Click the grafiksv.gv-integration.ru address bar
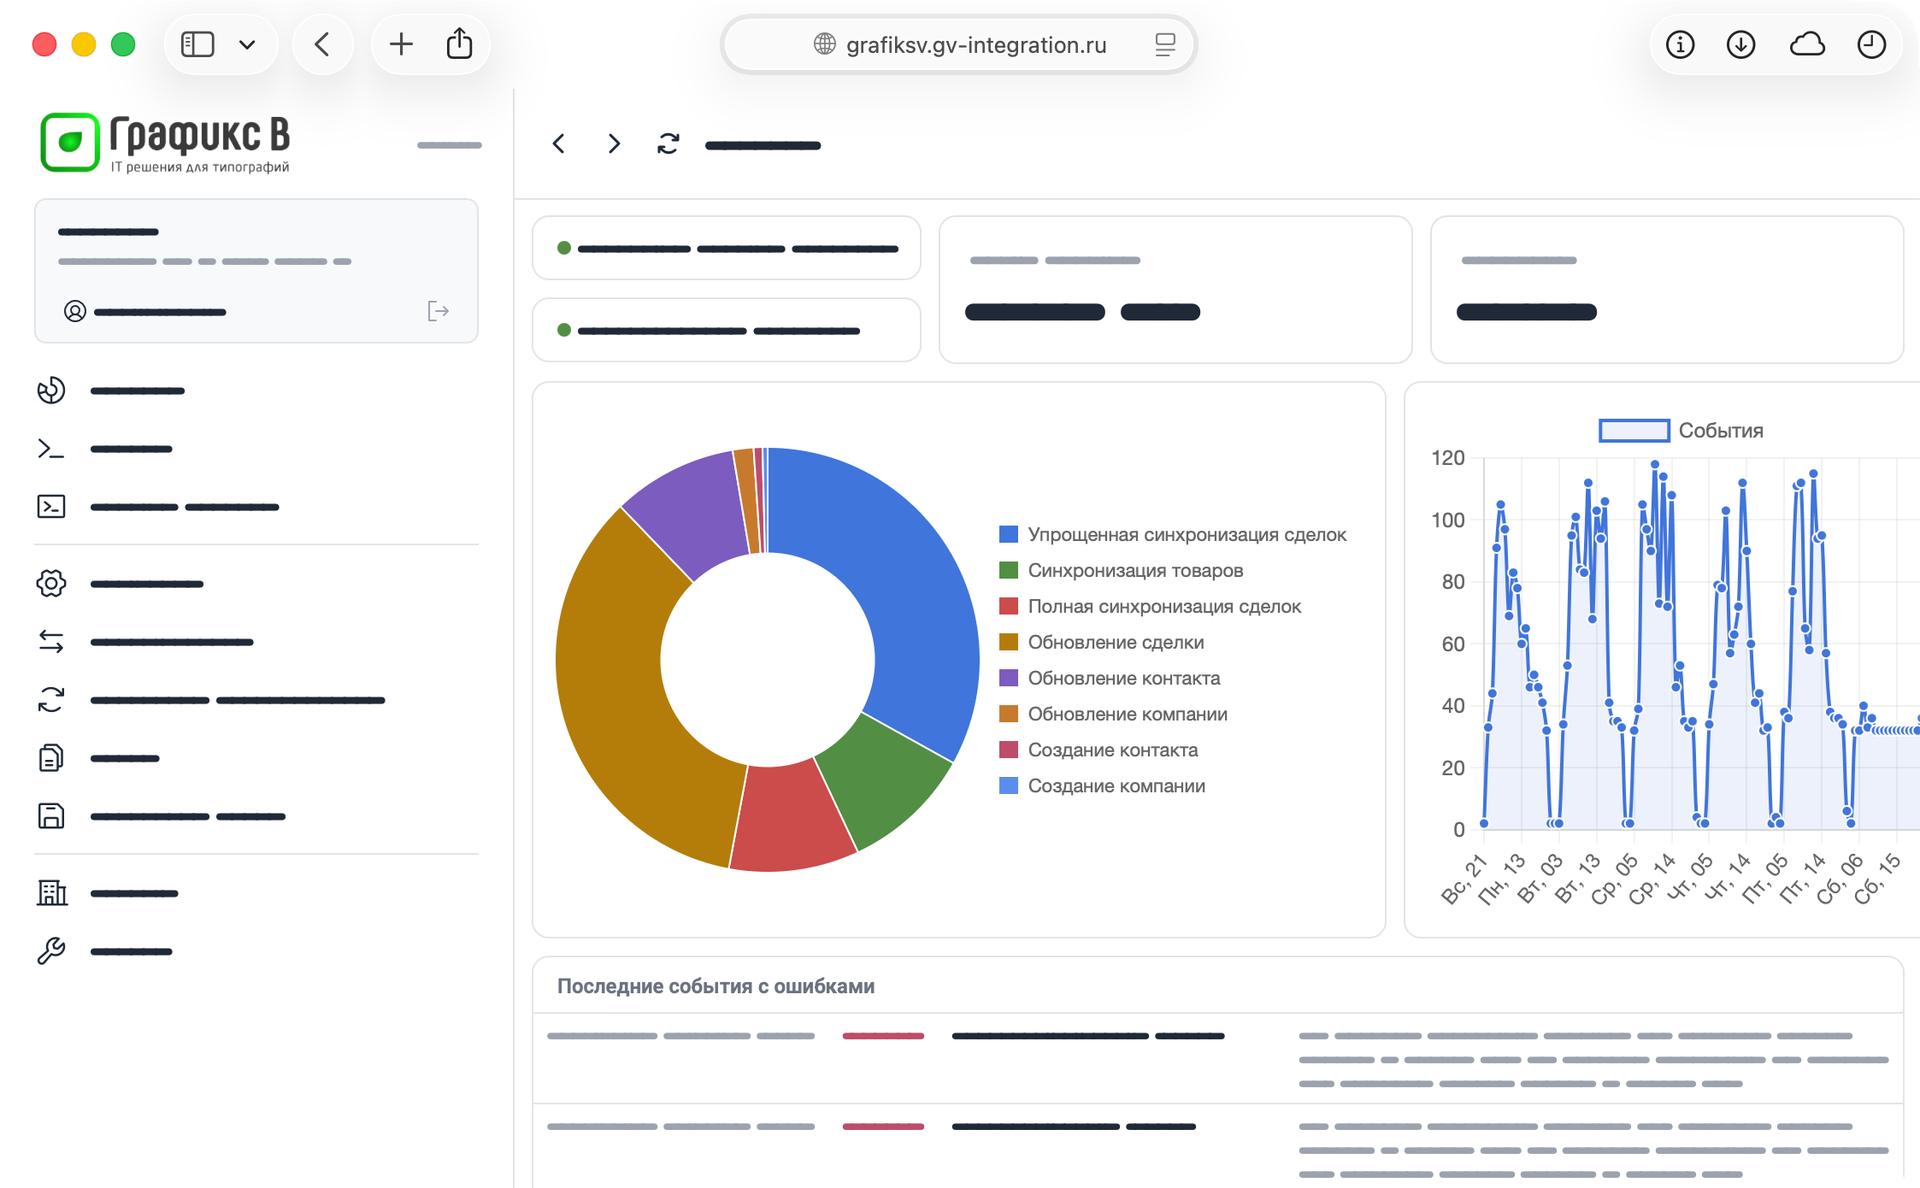This screenshot has width=1920, height=1188. click(959, 44)
